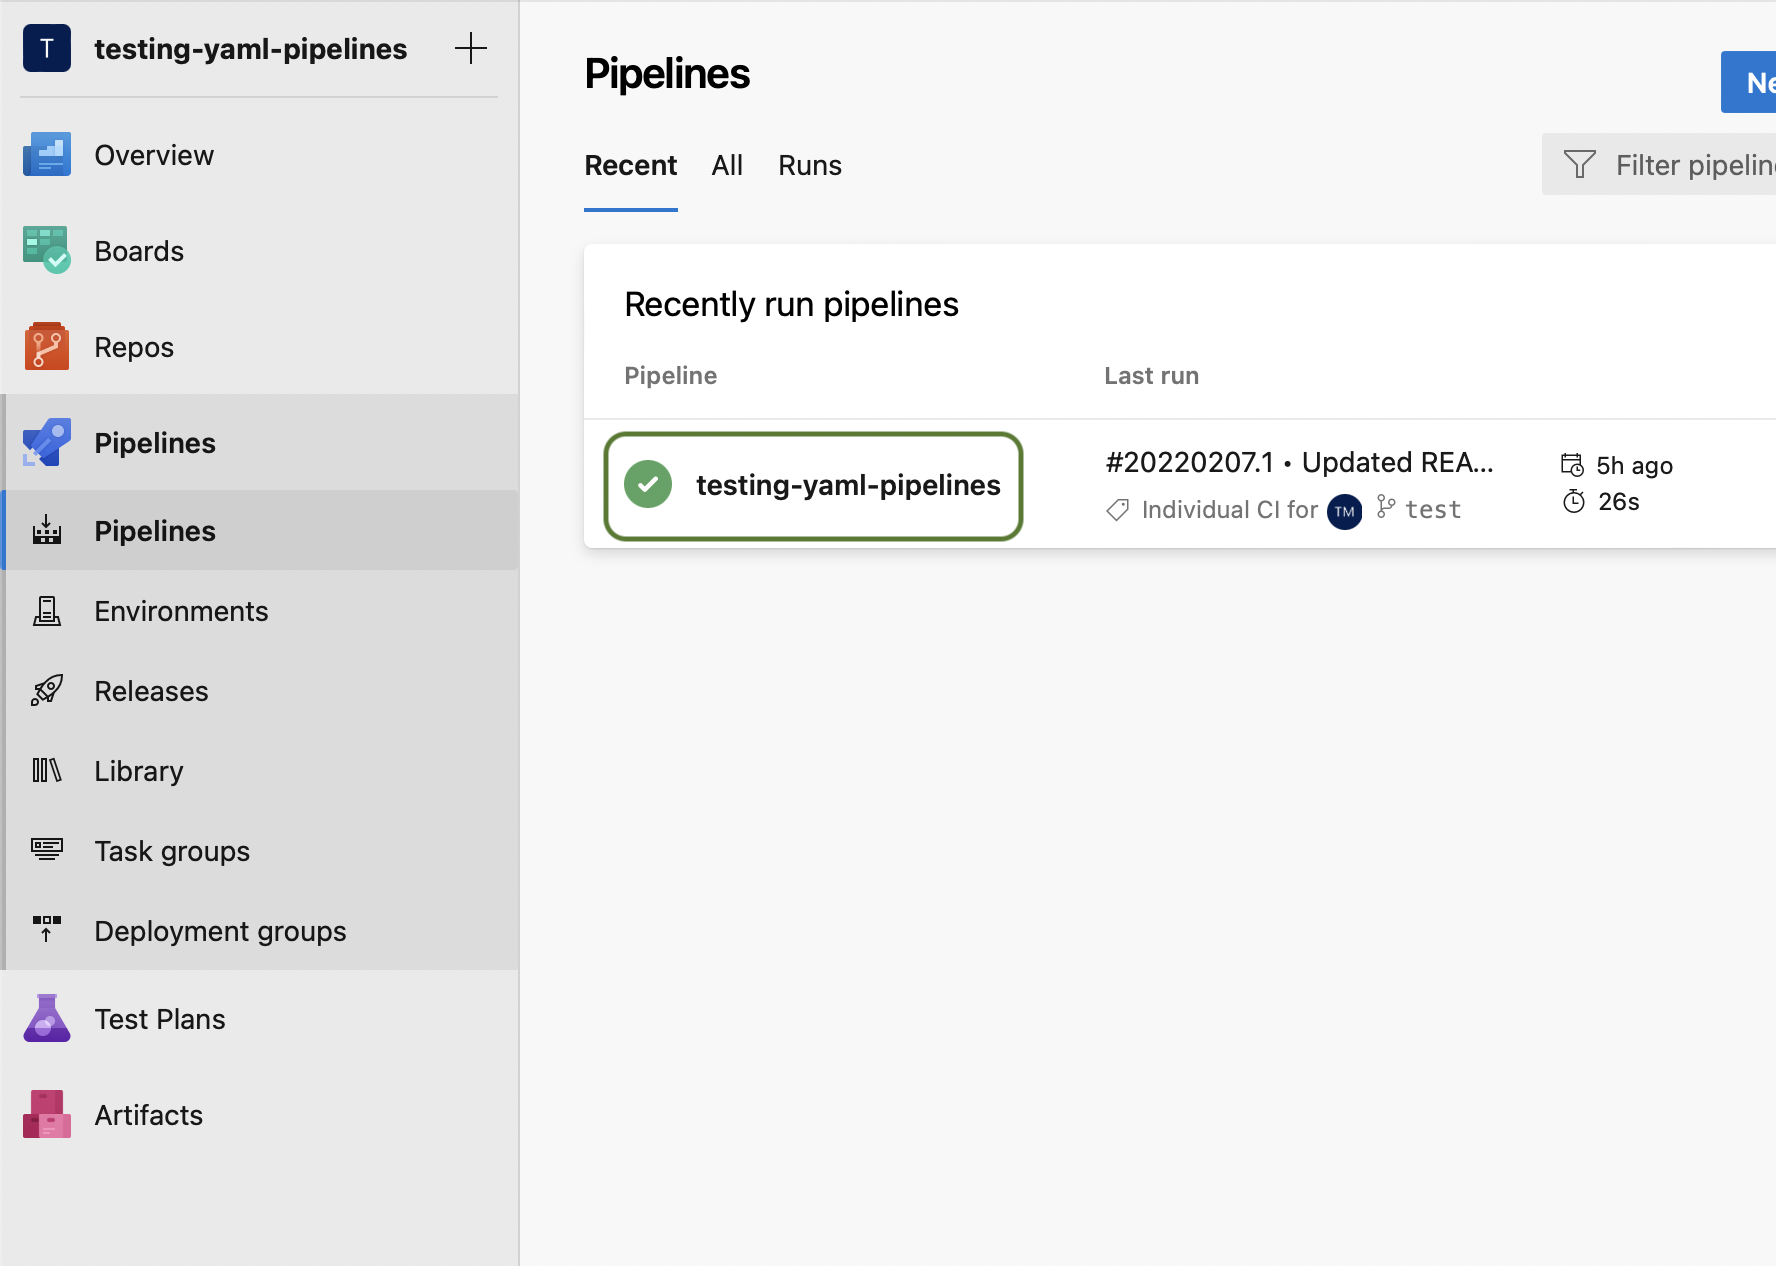Open run #20220207.1 Updated README
The width and height of the screenshot is (1776, 1266).
pos(1298,463)
